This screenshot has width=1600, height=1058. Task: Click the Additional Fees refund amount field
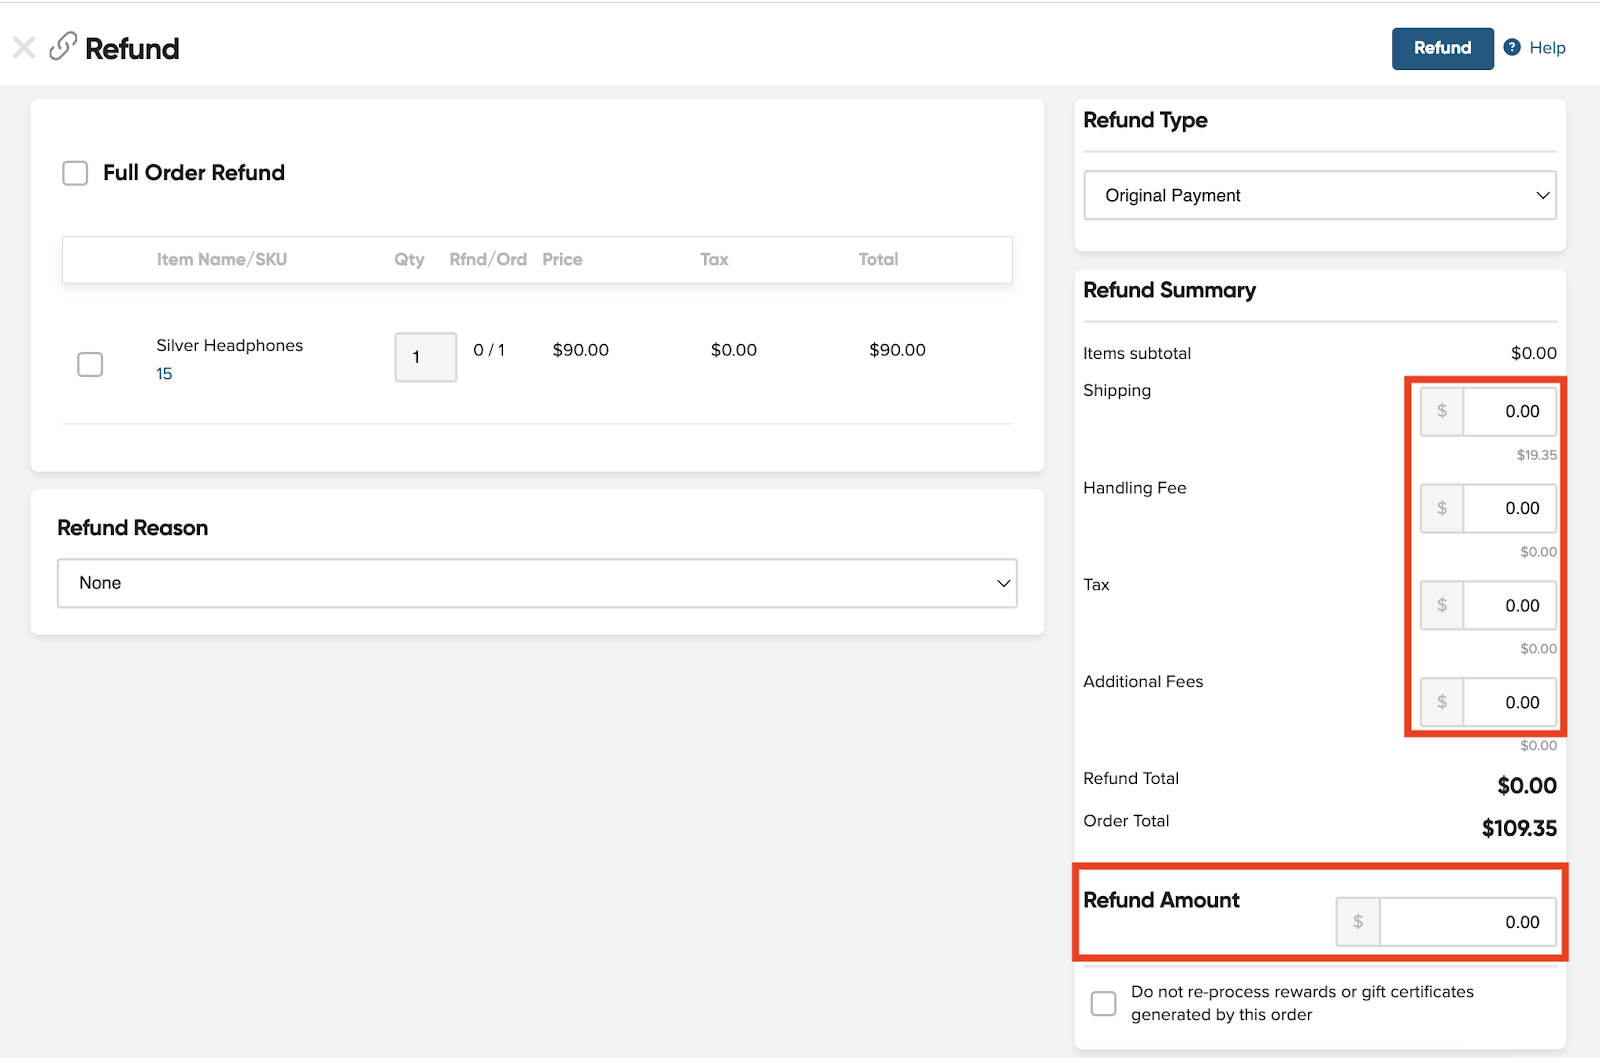[x=1509, y=702]
